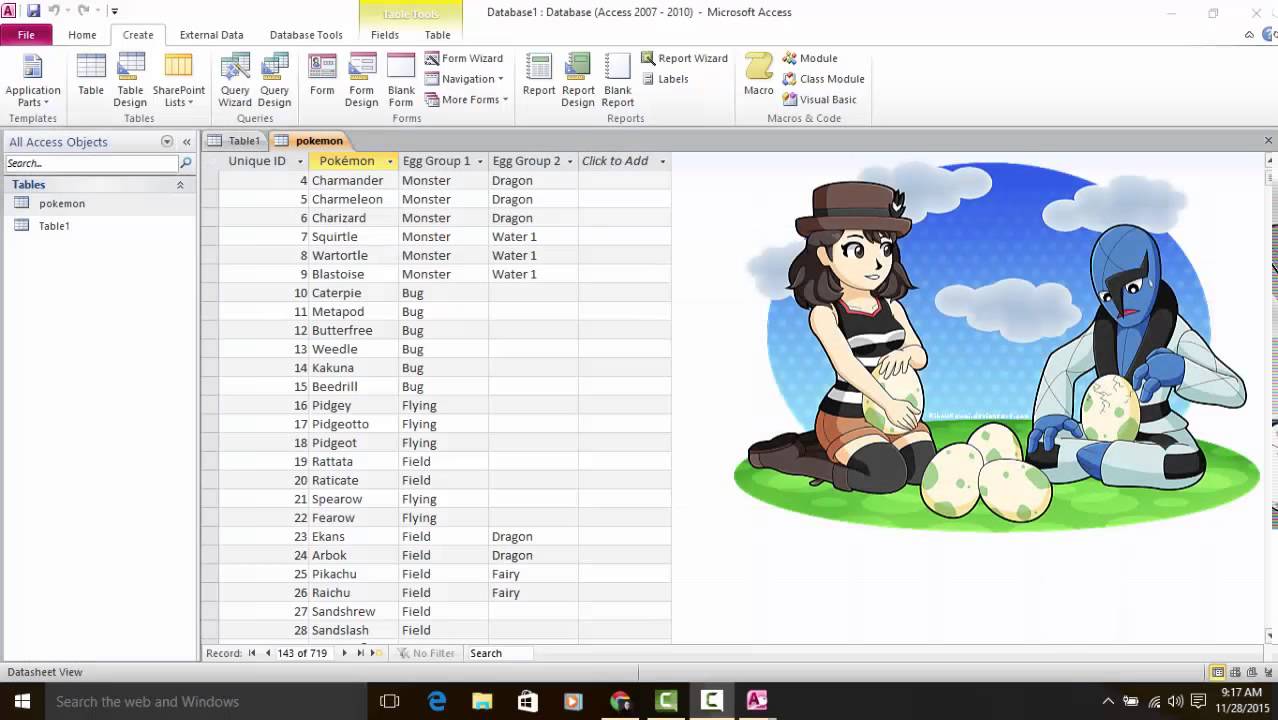Go to the previous record
This screenshot has width=1278, height=720.
[267, 653]
